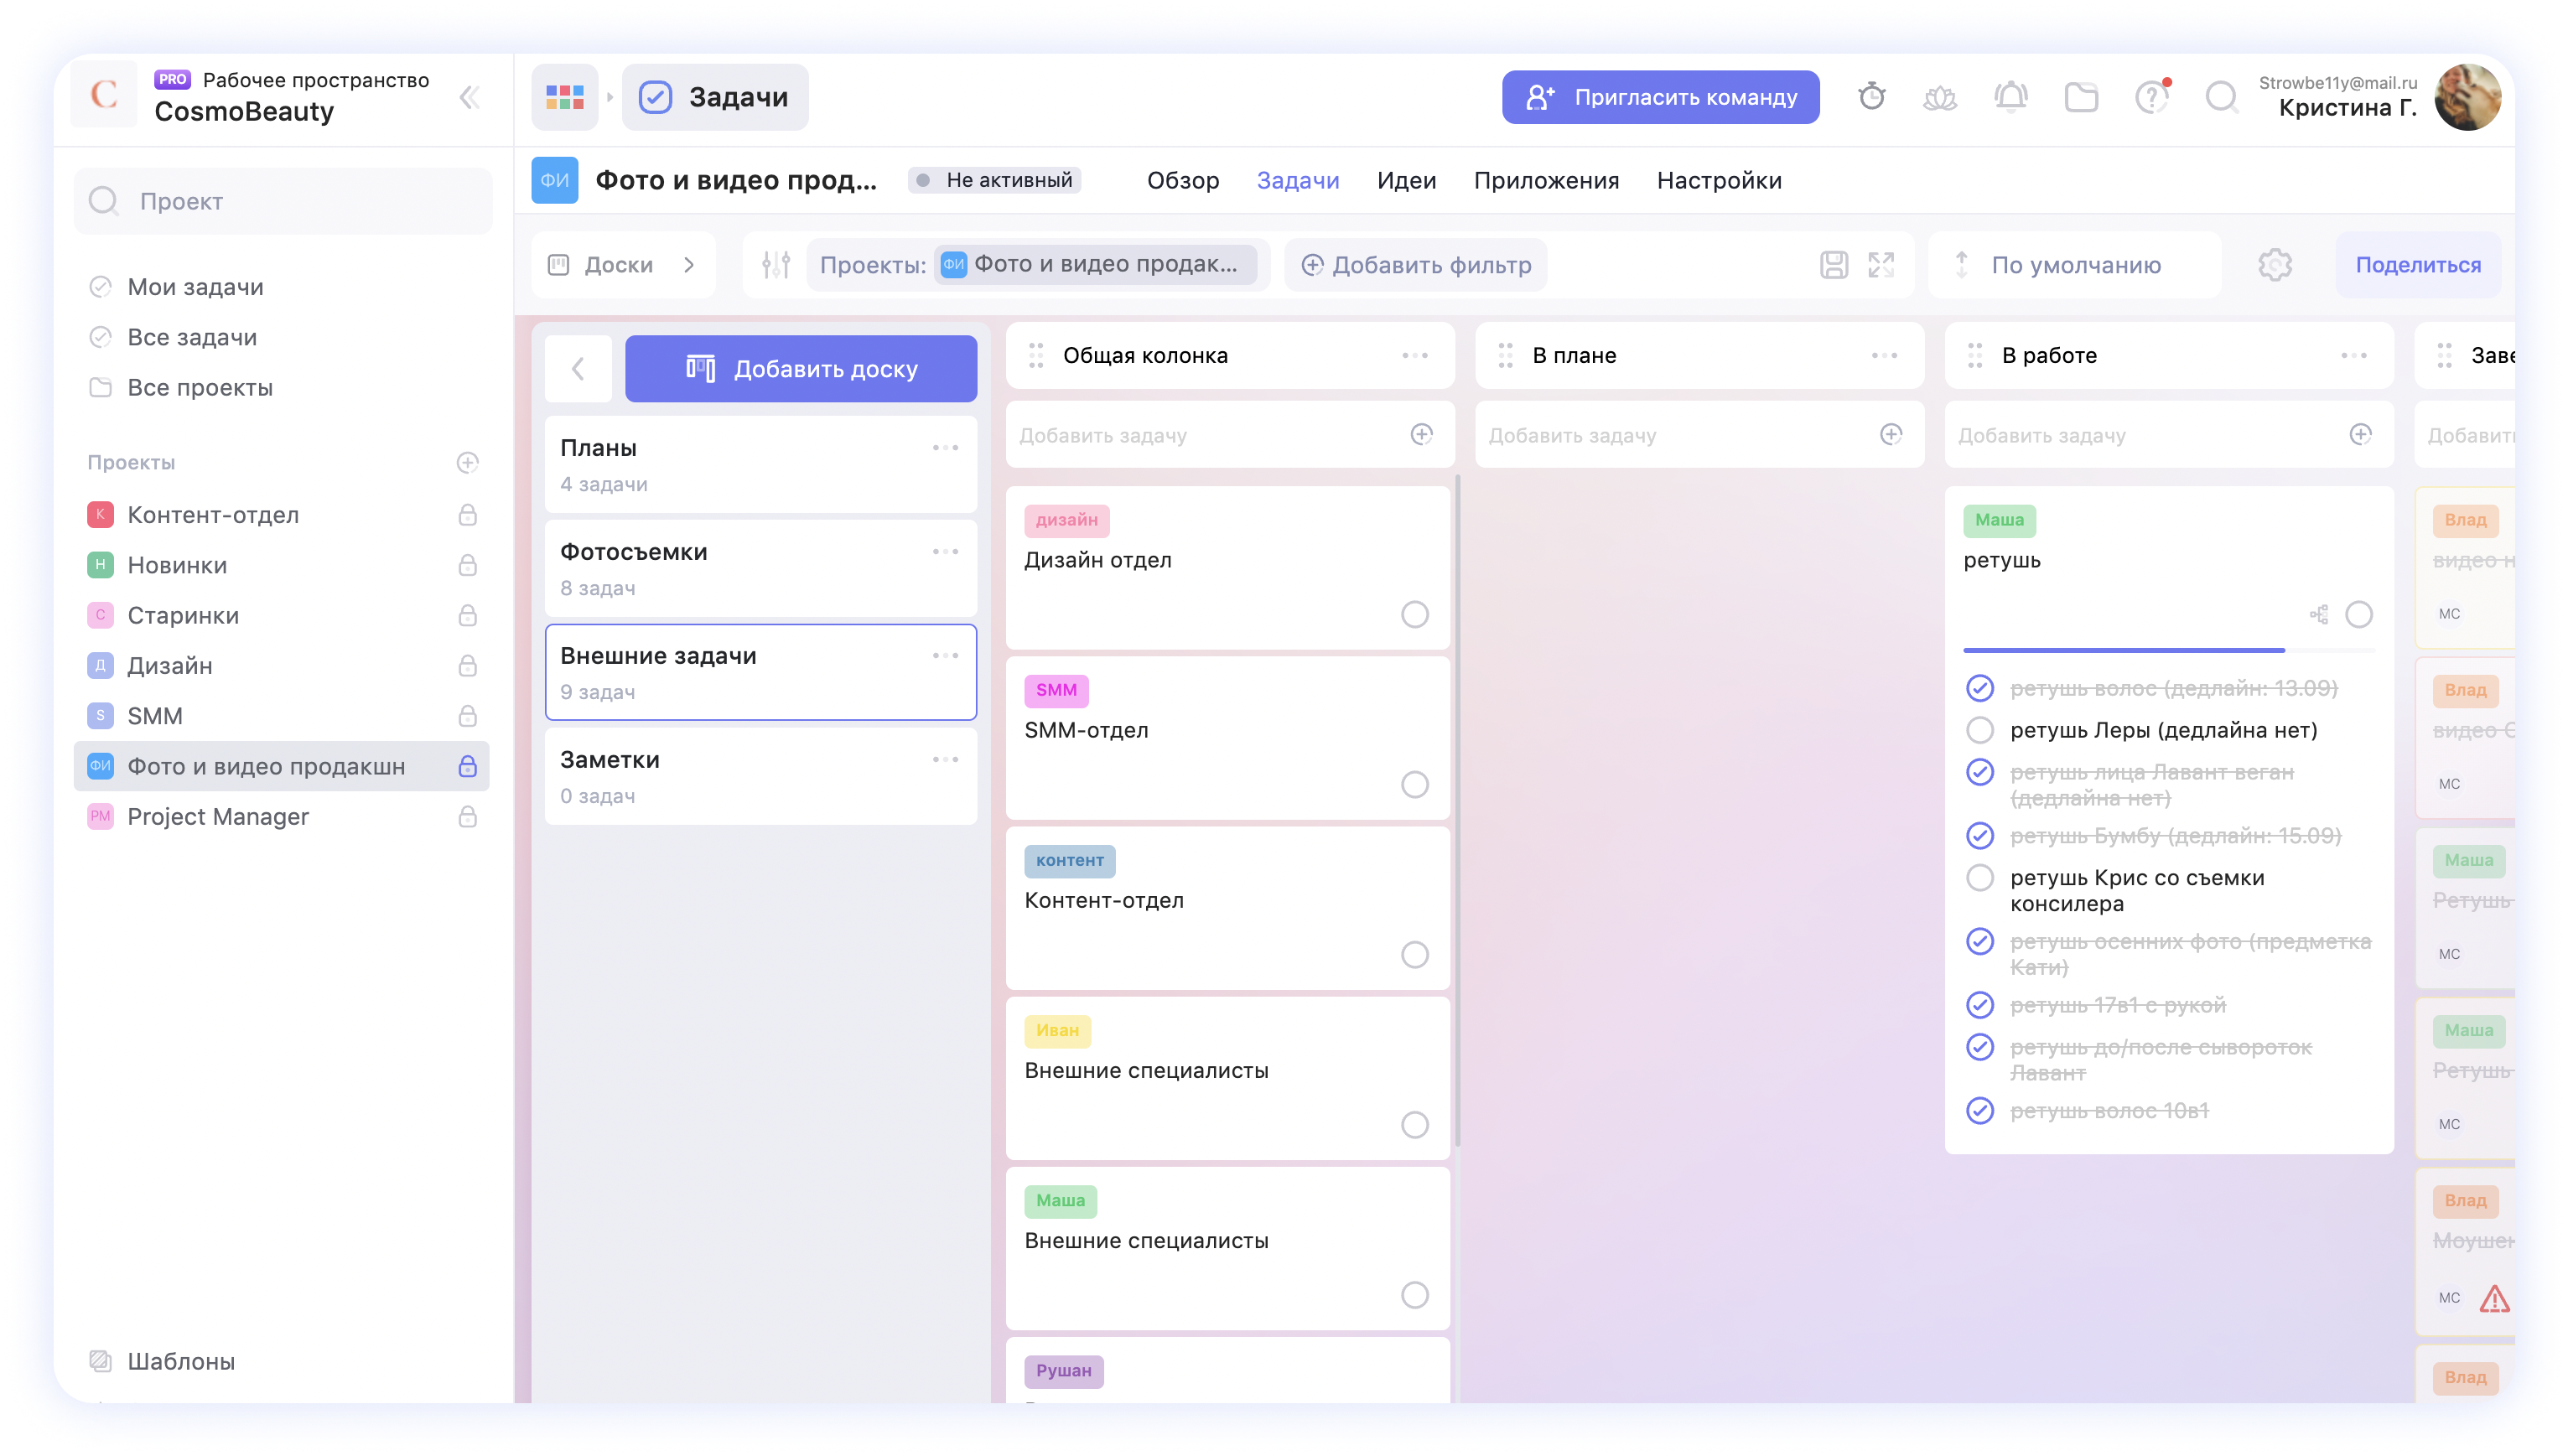The height and width of the screenshot is (1456, 2568).
Task: Uncheck 'ретушь волос 10в1' subtask
Action: (x=1980, y=1111)
